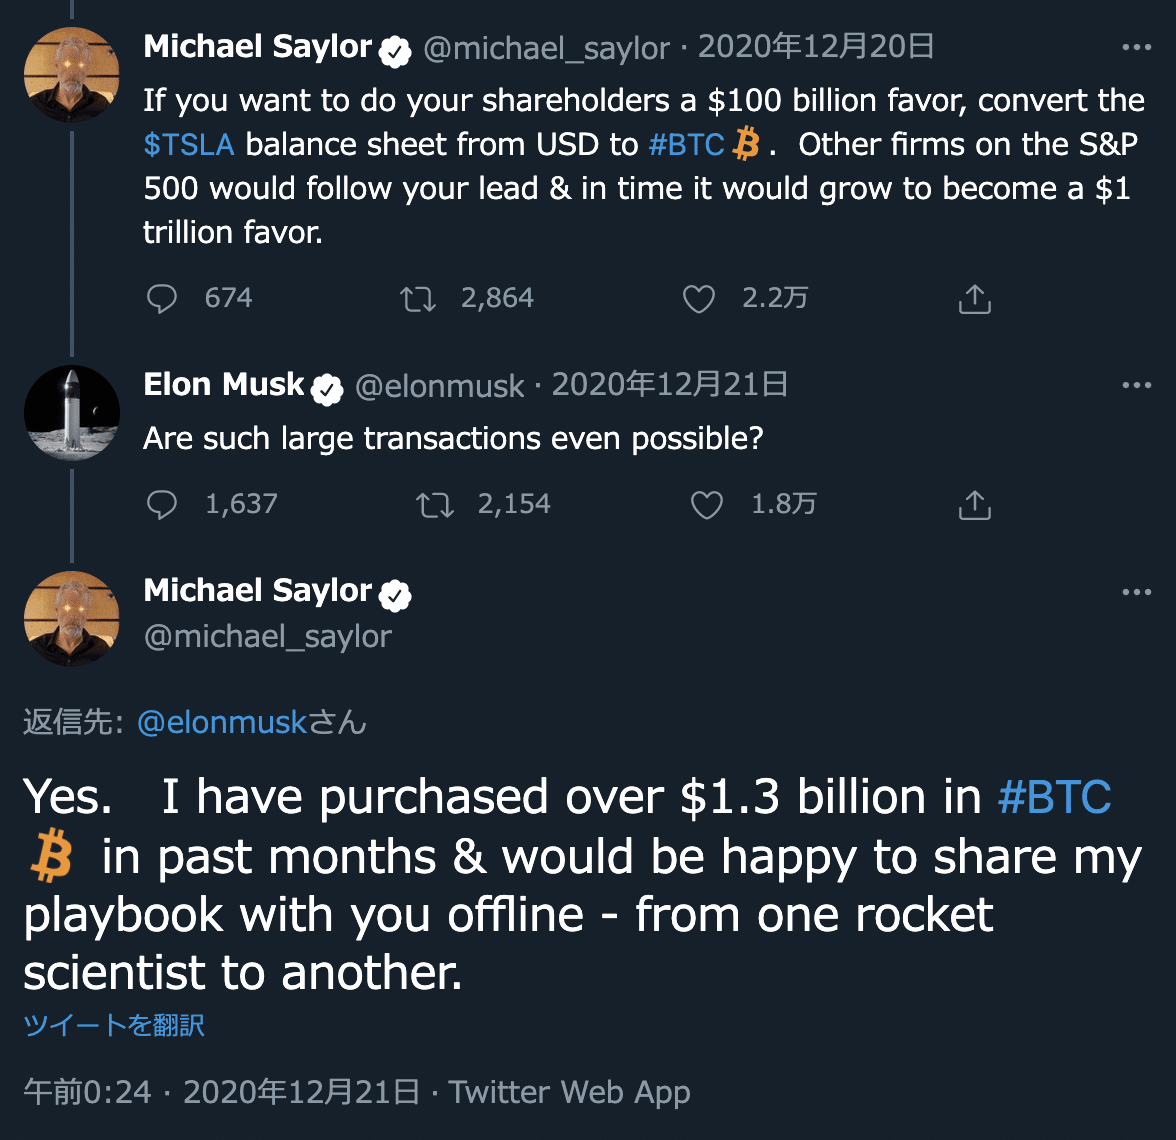Open the $TSLA cashtag link
Image resolution: width=1176 pixels, height=1140 pixels.
[x=189, y=145]
